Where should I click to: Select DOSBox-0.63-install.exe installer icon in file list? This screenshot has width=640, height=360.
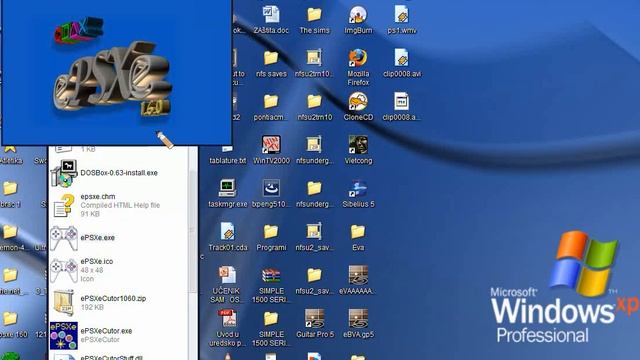click(x=64, y=173)
